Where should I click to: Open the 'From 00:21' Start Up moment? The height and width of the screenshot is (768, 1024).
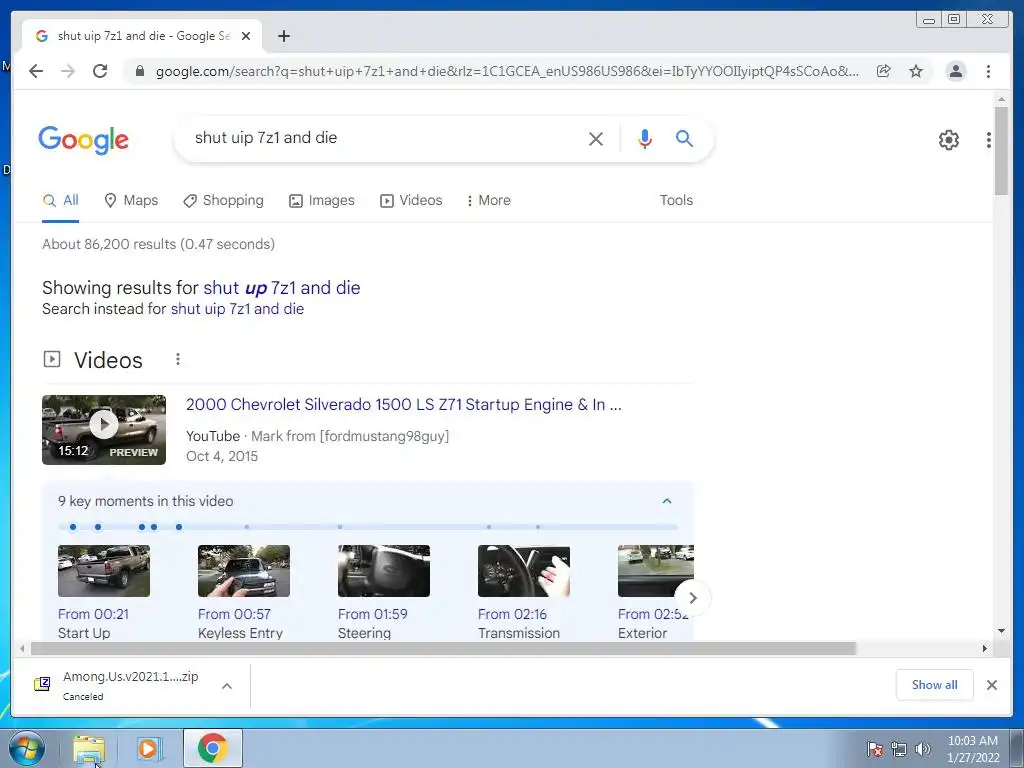pos(104,592)
